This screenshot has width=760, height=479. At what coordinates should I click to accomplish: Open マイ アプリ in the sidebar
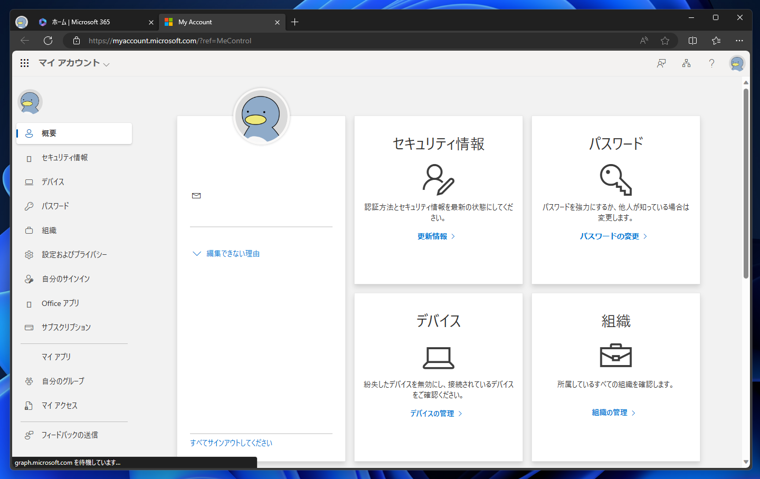pyautogui.click(x=74, y=357)
